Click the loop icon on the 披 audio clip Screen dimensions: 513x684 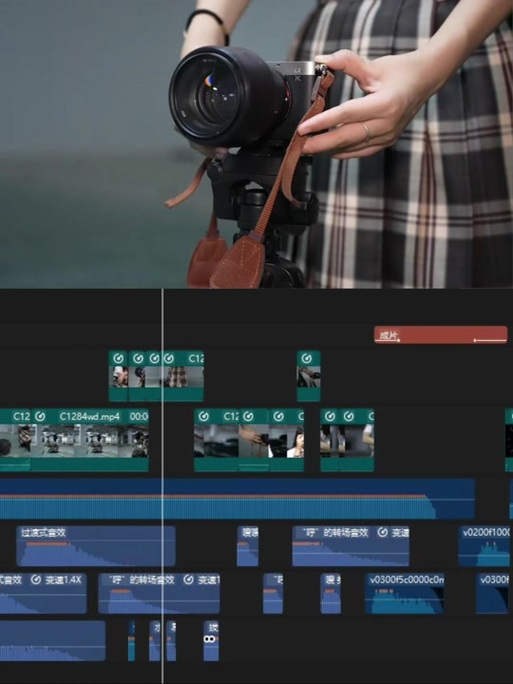pyautogui.click(x=210, y=639)
